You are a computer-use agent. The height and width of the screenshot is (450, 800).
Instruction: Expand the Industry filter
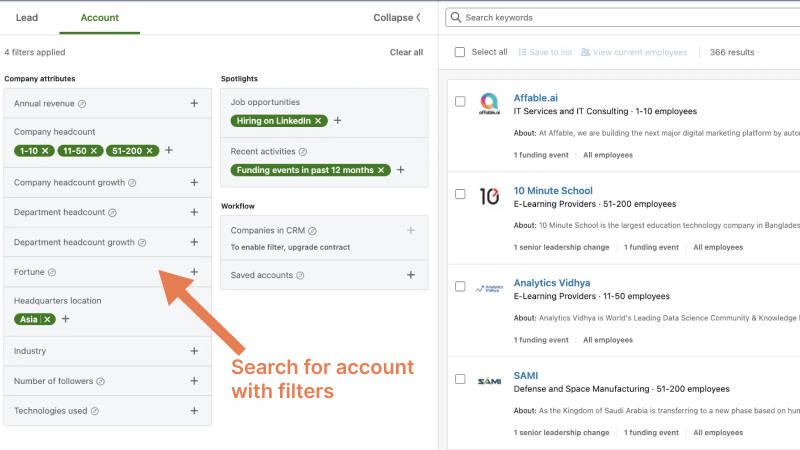[x=194, y=351]
